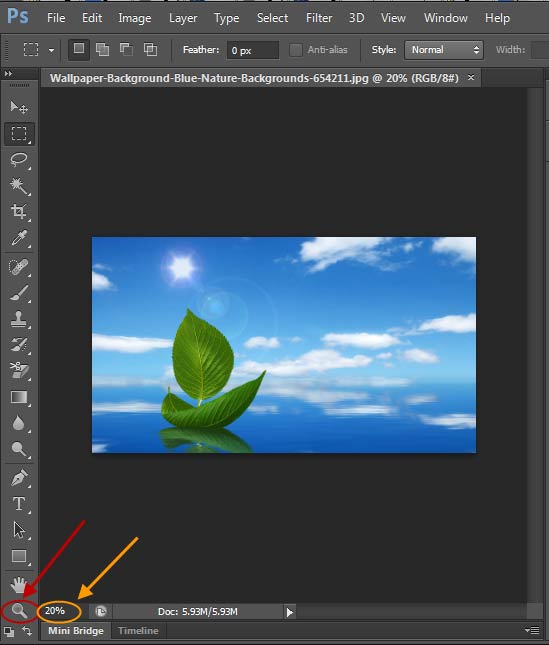Open the marquee tool preset picker arrow
The height and width of the screenshot is (645, 549).
[x=51, y=50]
